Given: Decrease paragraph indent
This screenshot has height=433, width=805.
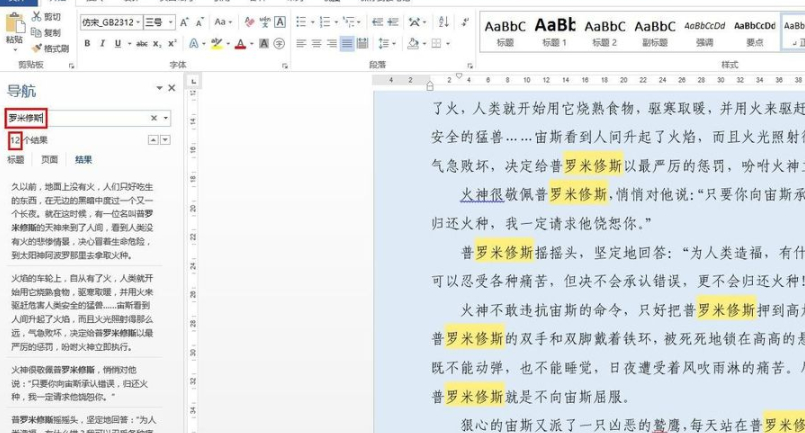Looking at the screenshot, I should click(x=377, y=22).
